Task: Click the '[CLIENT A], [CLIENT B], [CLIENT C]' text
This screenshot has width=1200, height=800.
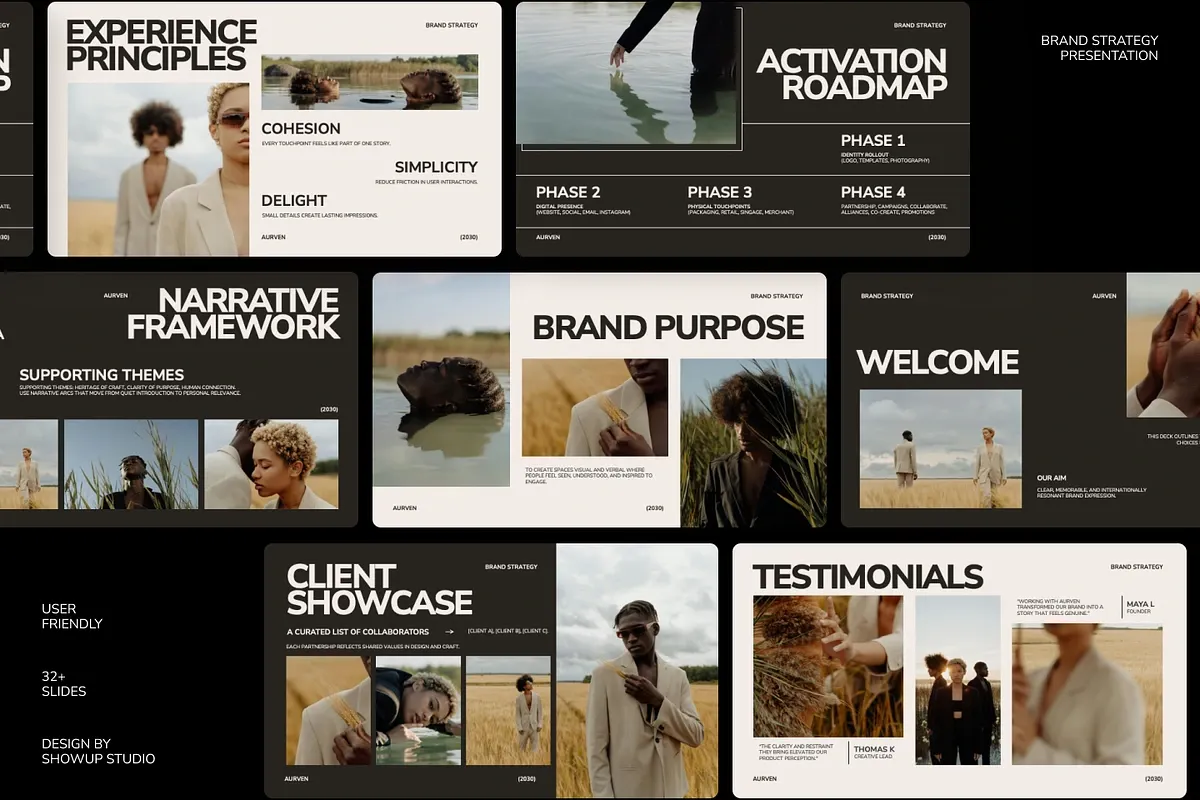Action: point(508,631)
